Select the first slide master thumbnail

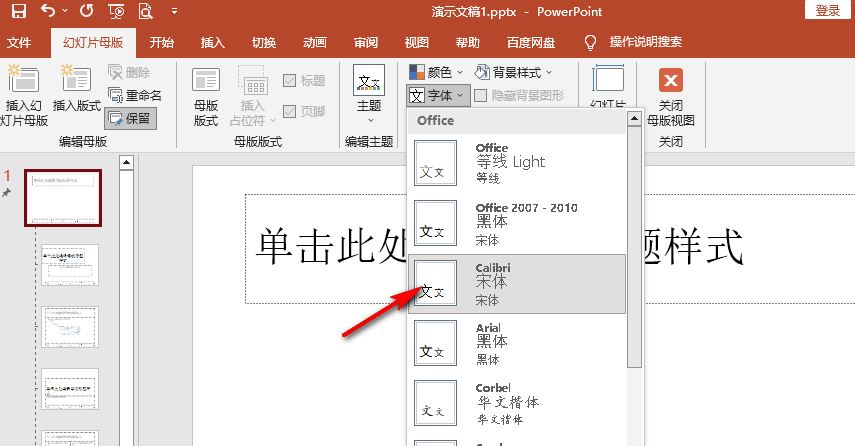(x=63, y=198)
